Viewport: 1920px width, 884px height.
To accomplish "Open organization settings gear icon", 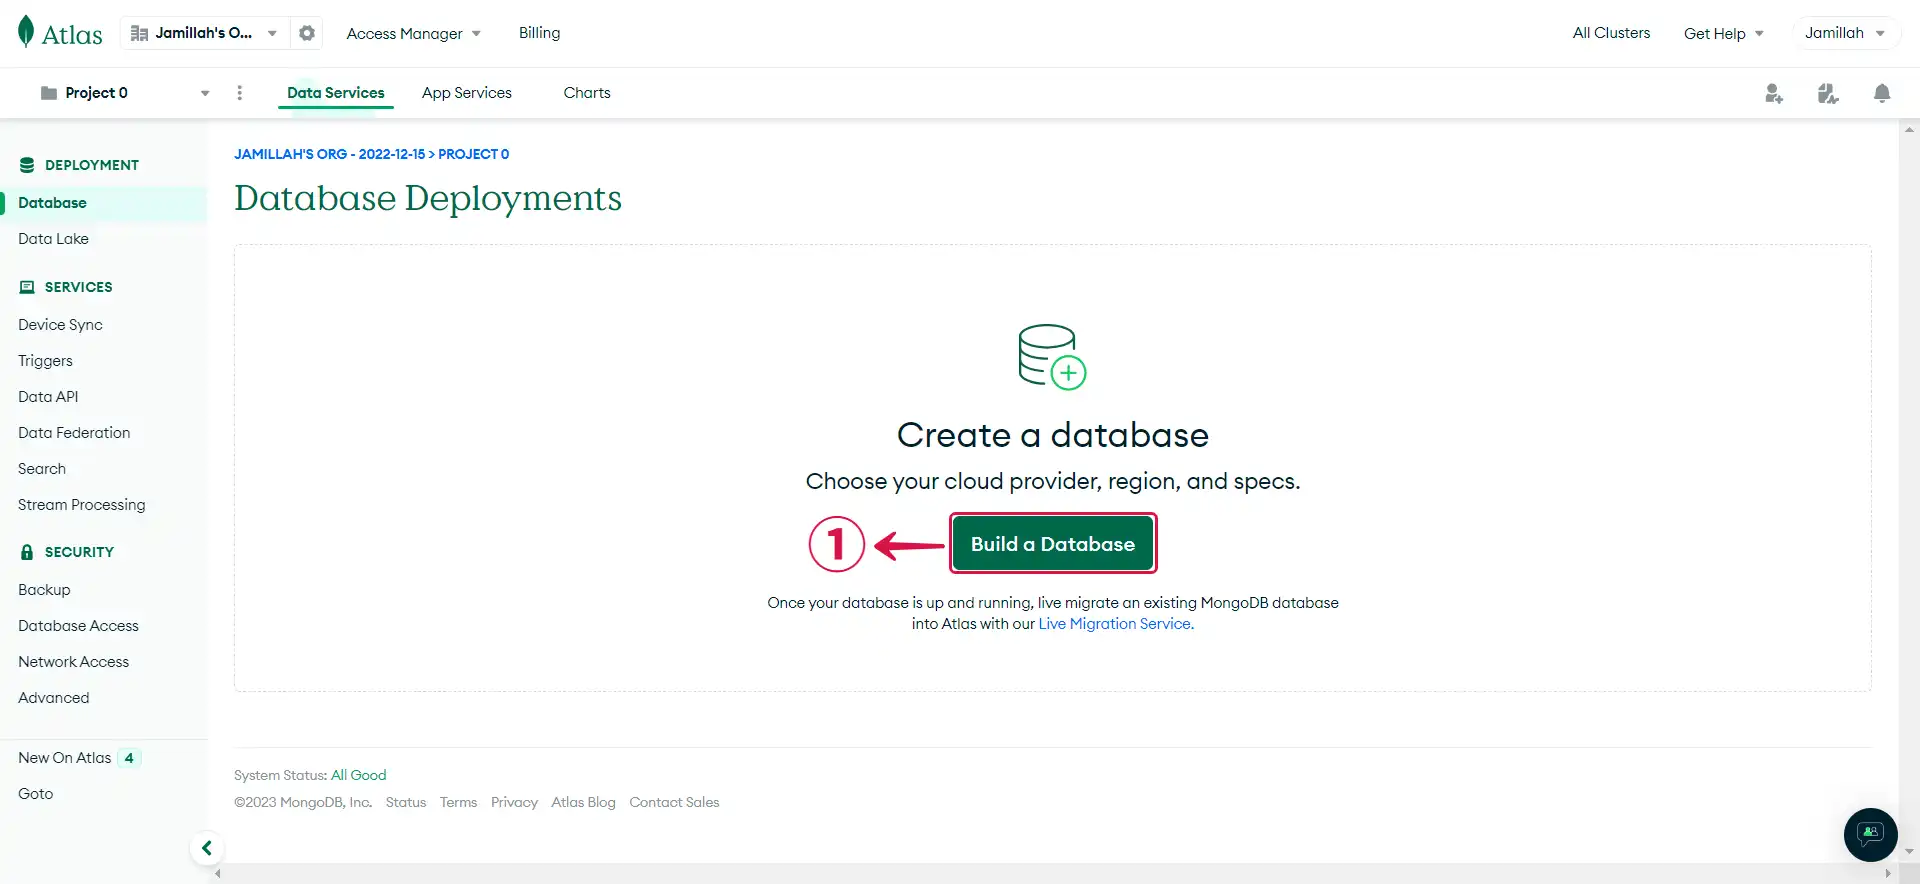I will (x=307, y=33).
